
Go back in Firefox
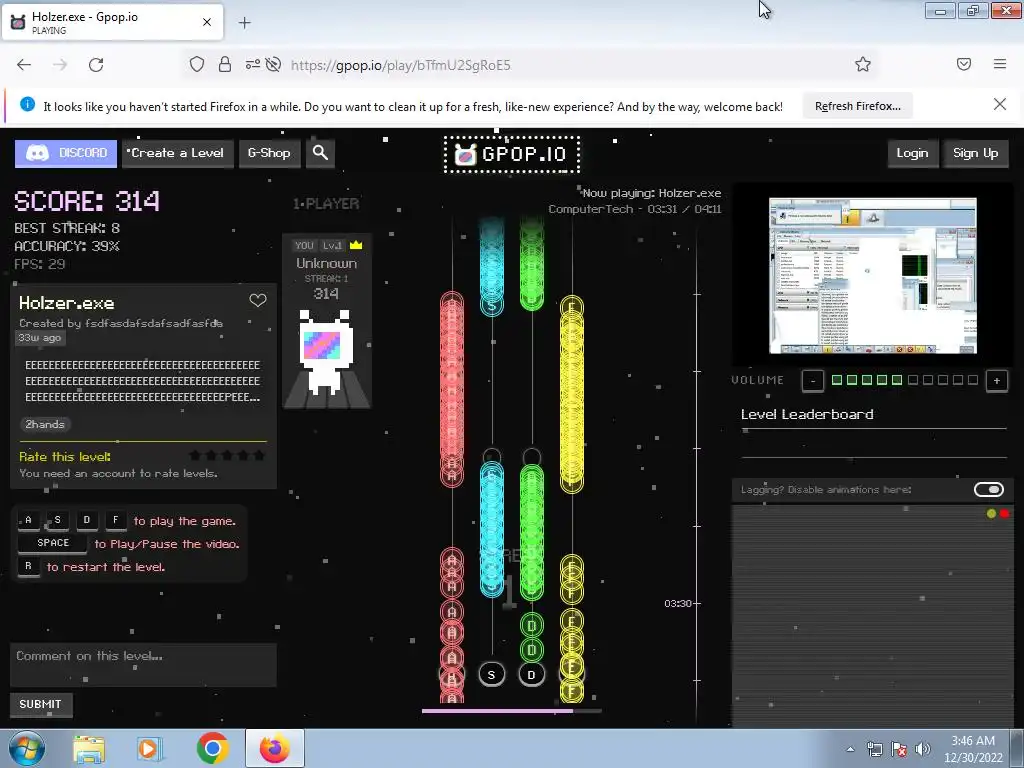pos(24,65)
